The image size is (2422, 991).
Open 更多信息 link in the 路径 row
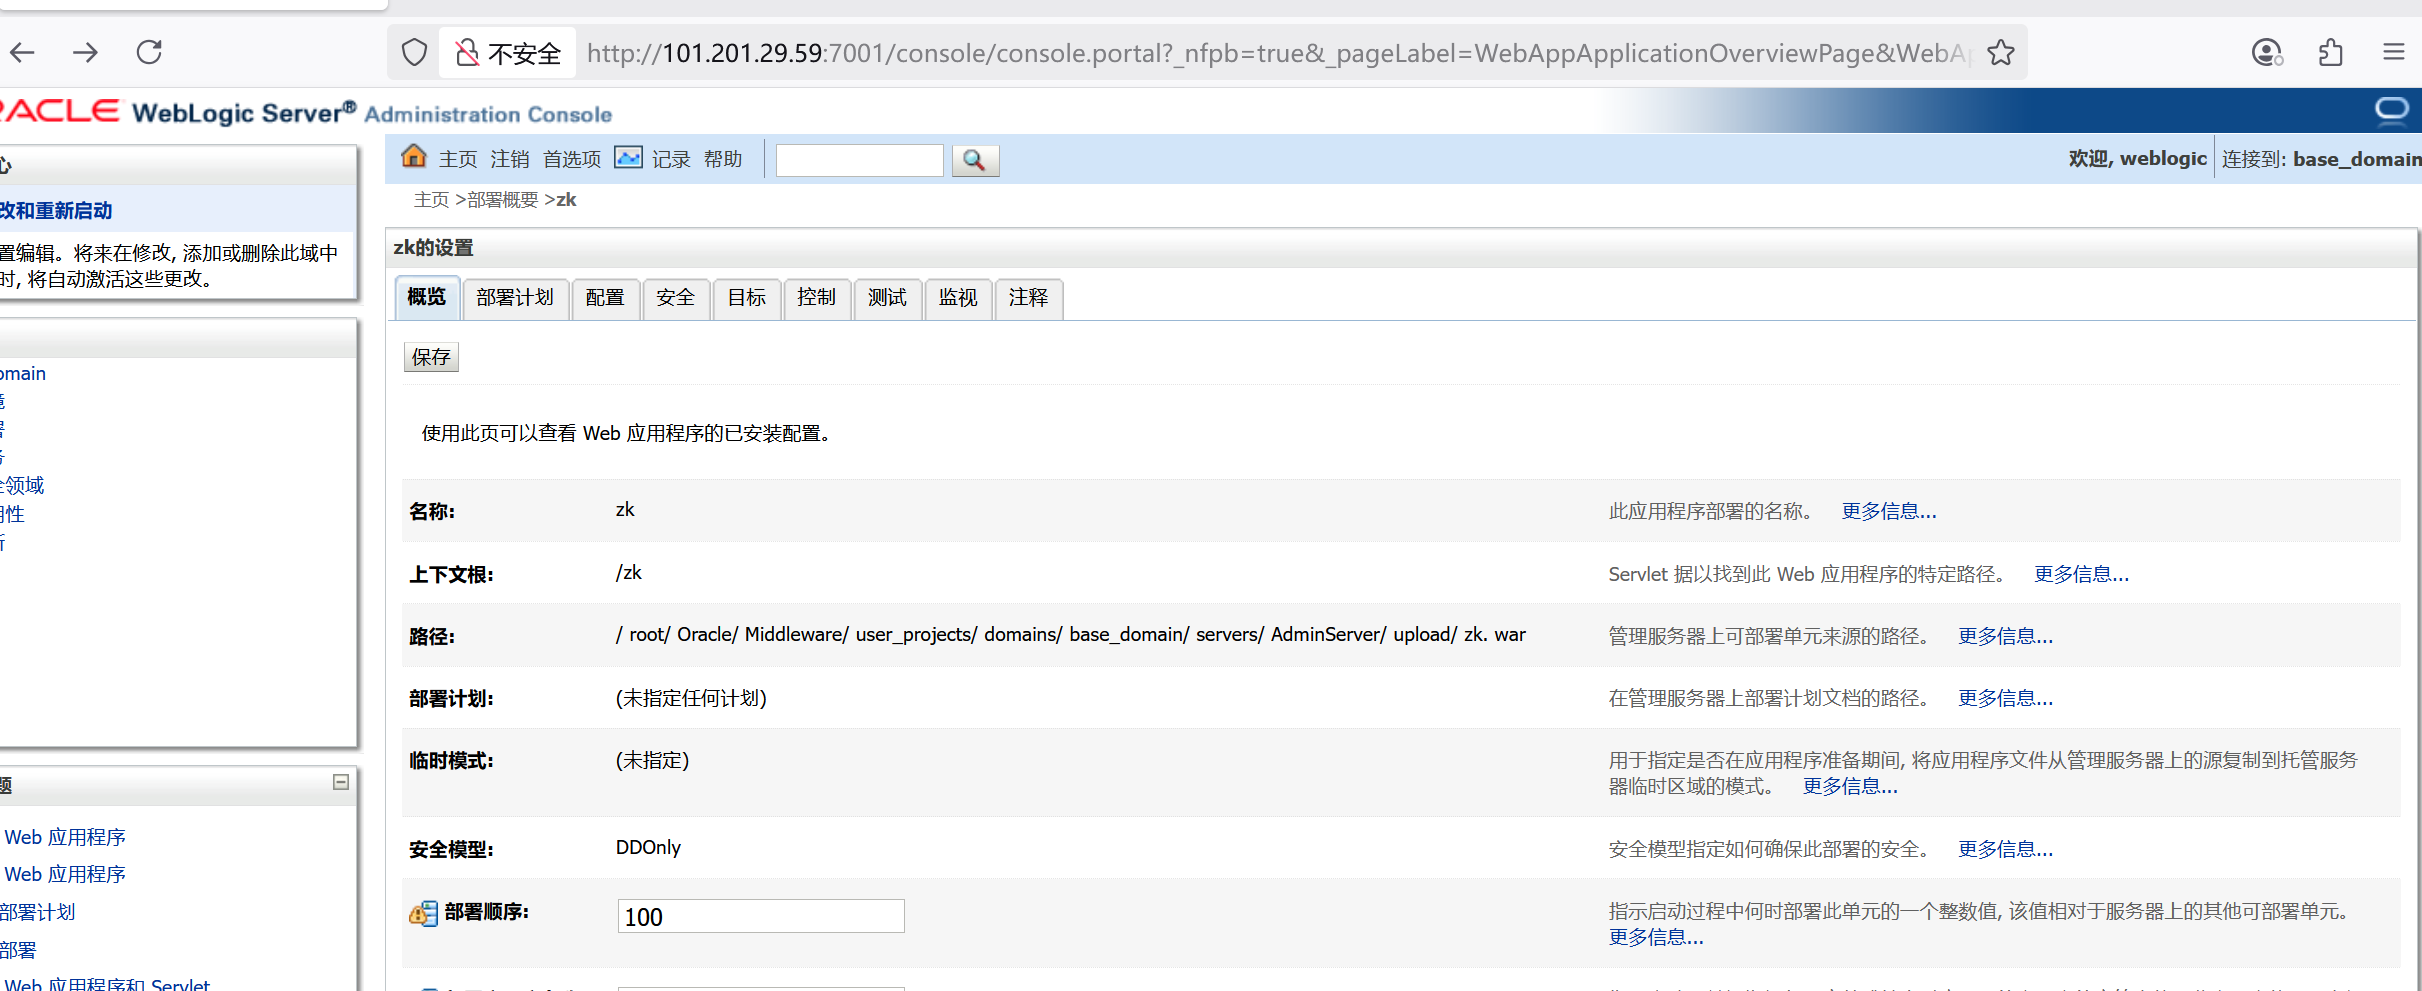pyautogui.click(x=2005, y=636)
